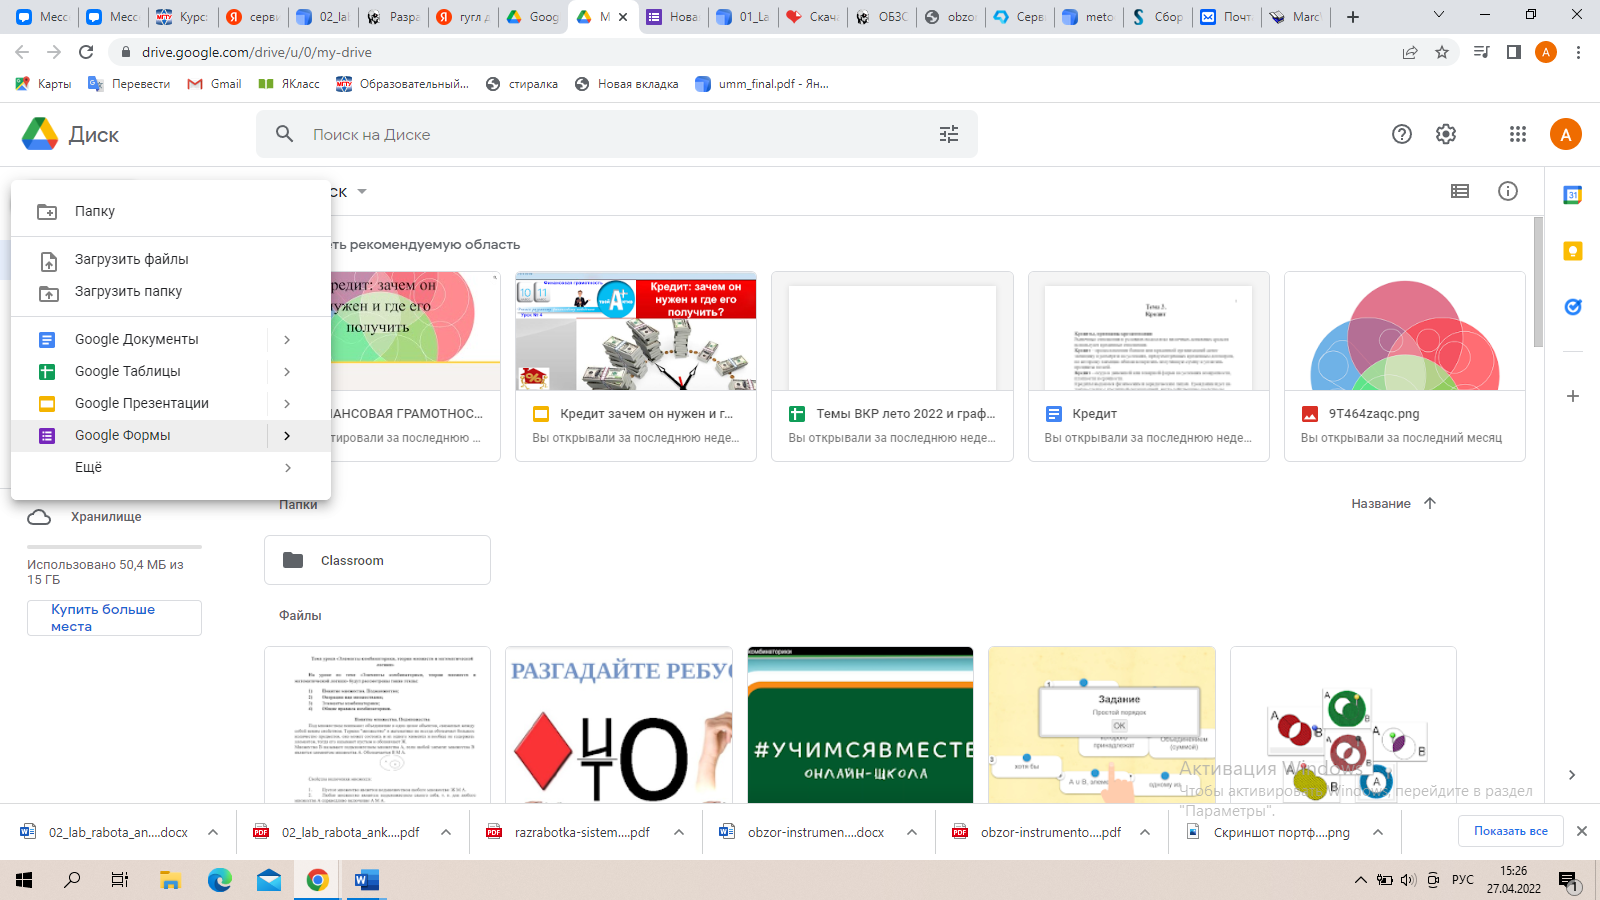Switch to the Новая Google Forms tab

click(673, 17)
